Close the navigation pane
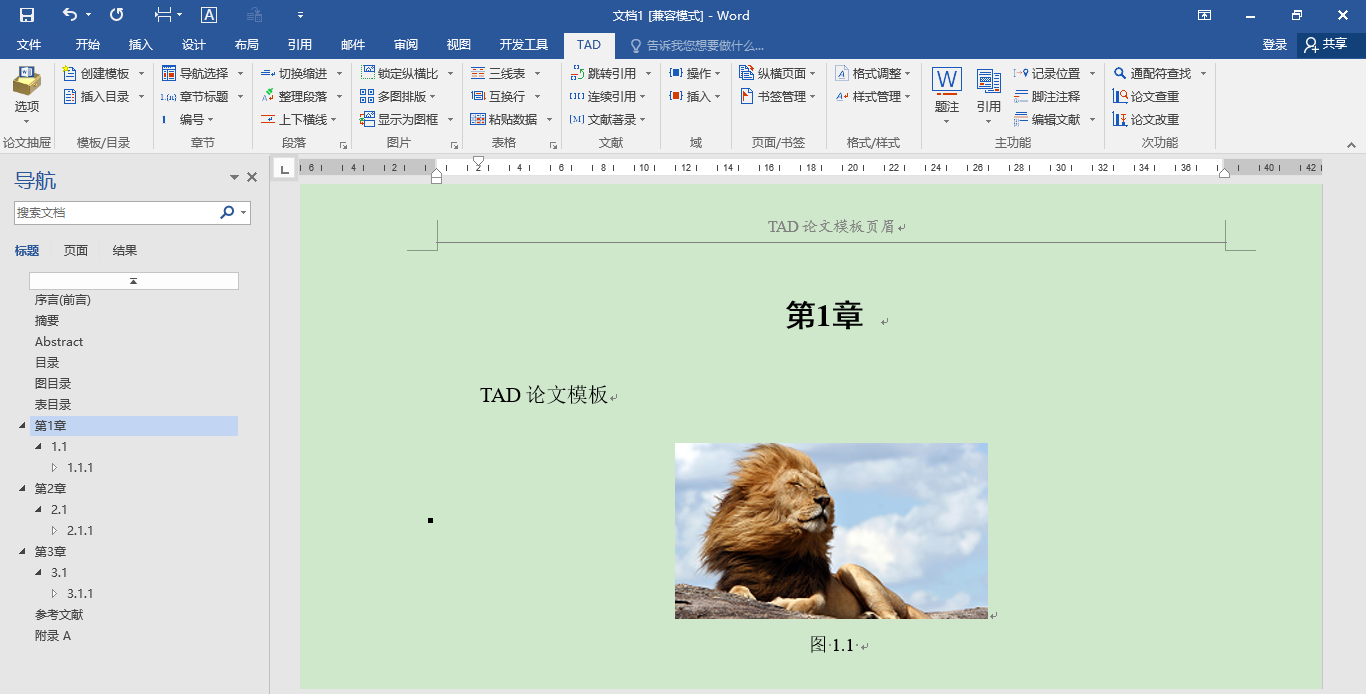This screenshot has width=1366, height=694. click(252, 177)
